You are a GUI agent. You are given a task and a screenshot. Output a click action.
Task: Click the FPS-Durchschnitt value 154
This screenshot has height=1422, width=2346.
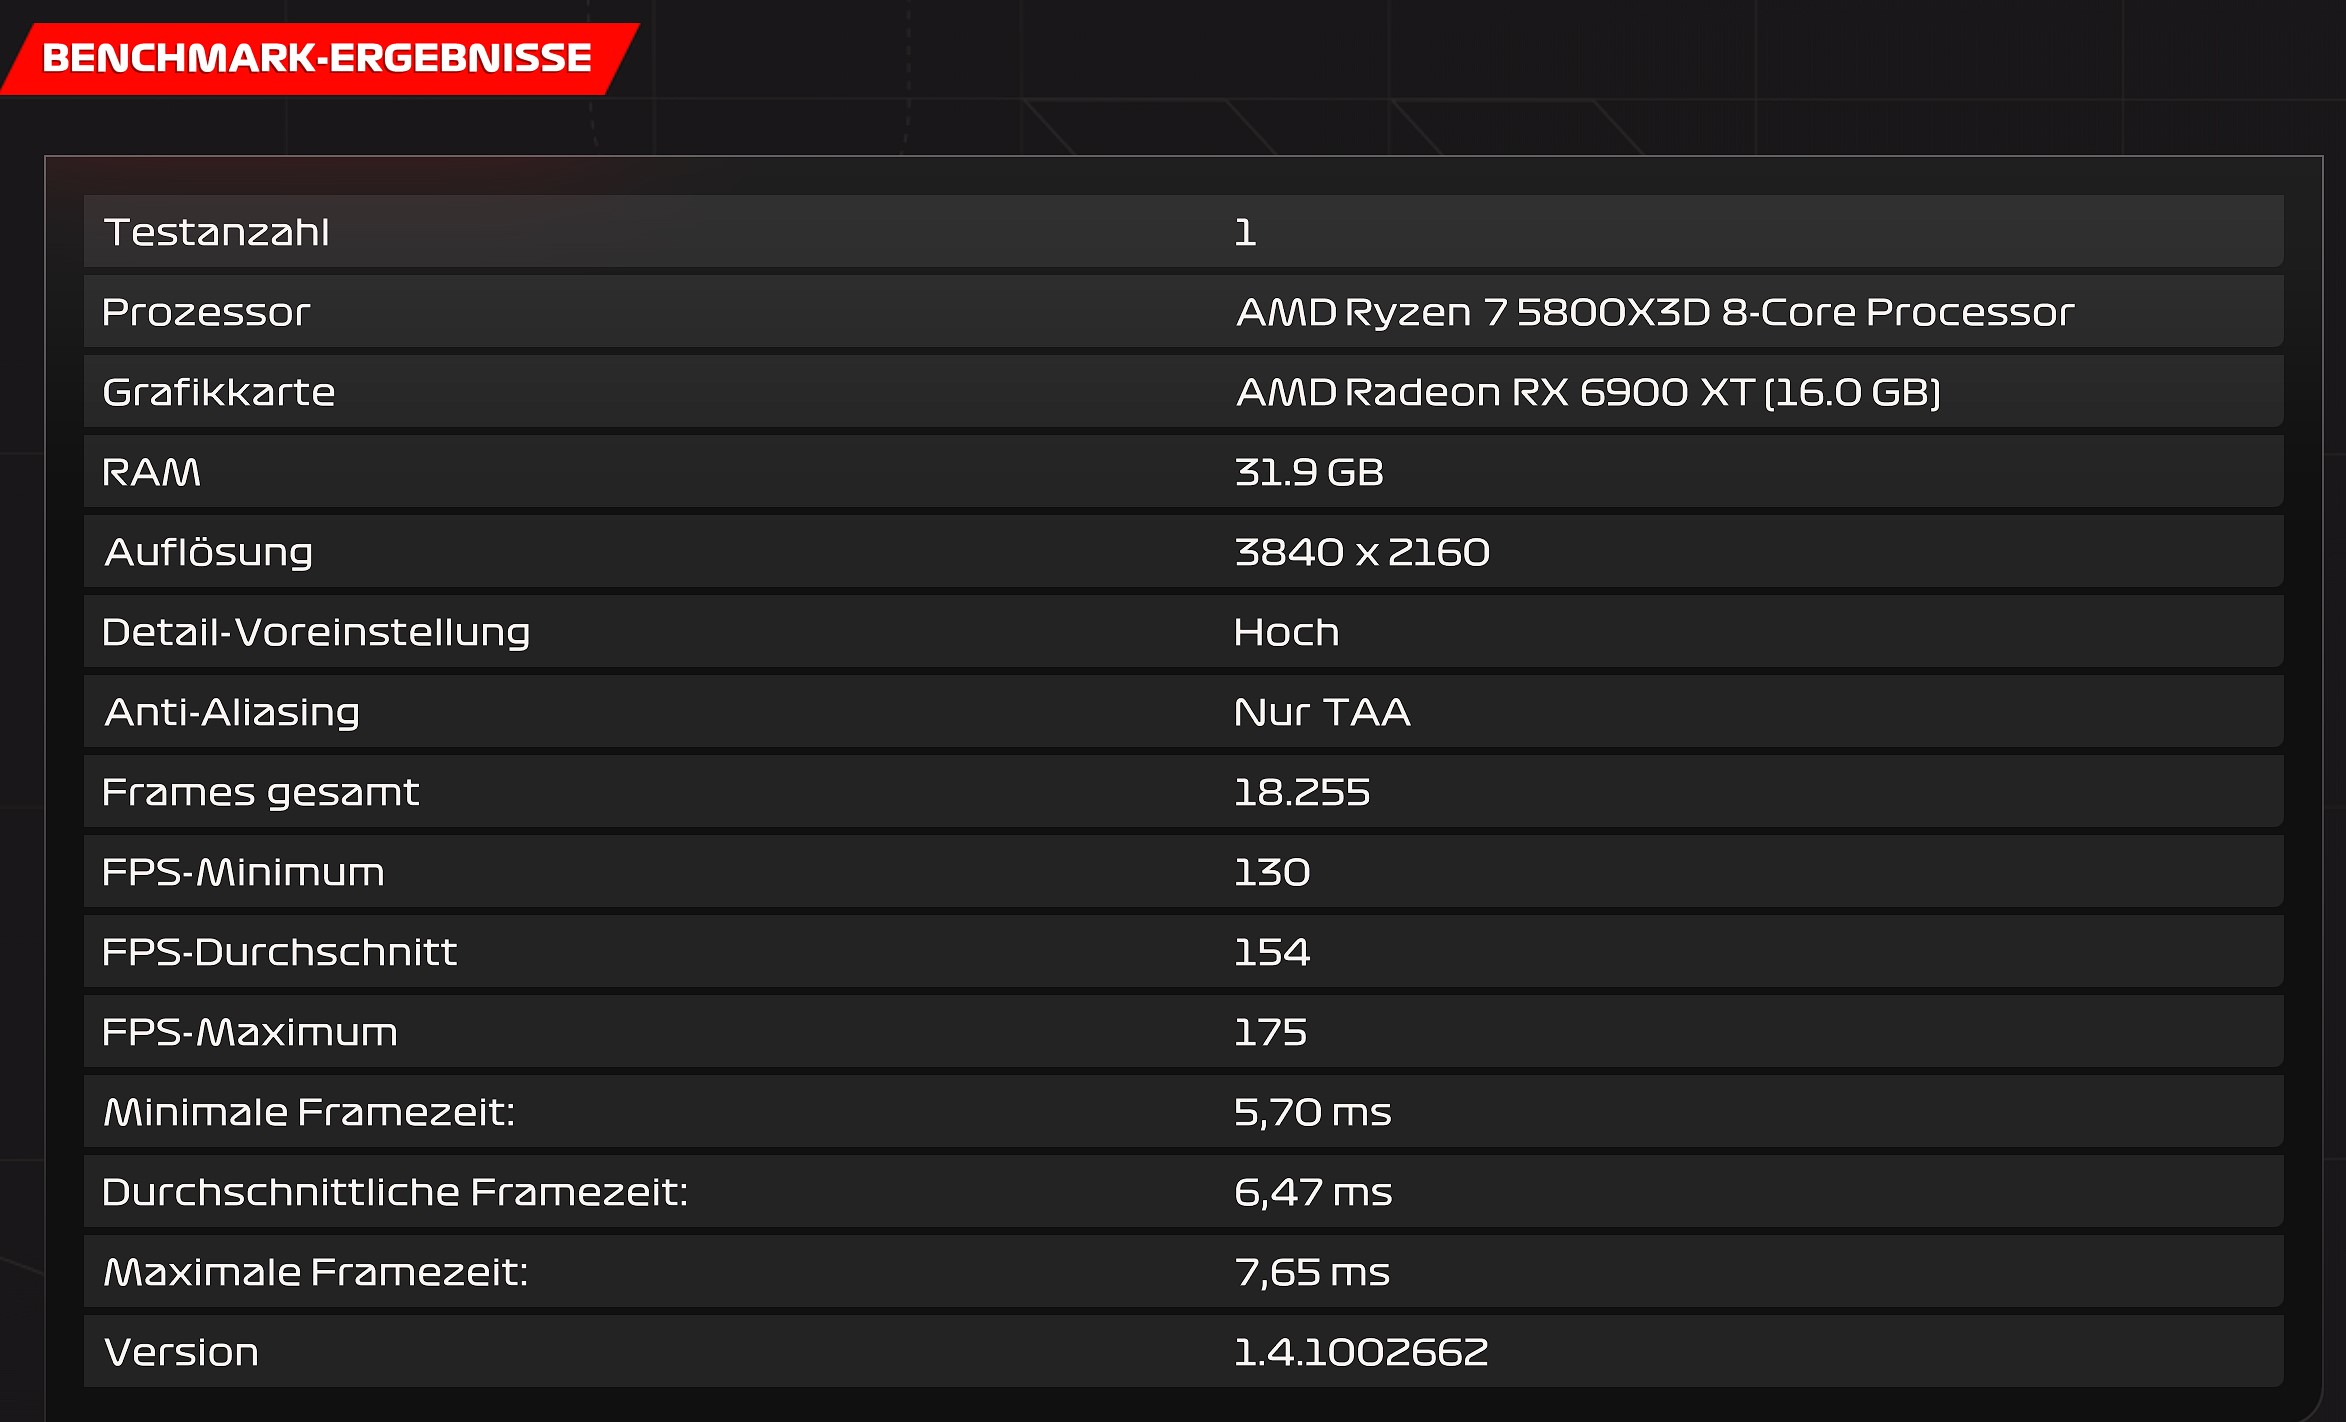(x=1271, y=952)
